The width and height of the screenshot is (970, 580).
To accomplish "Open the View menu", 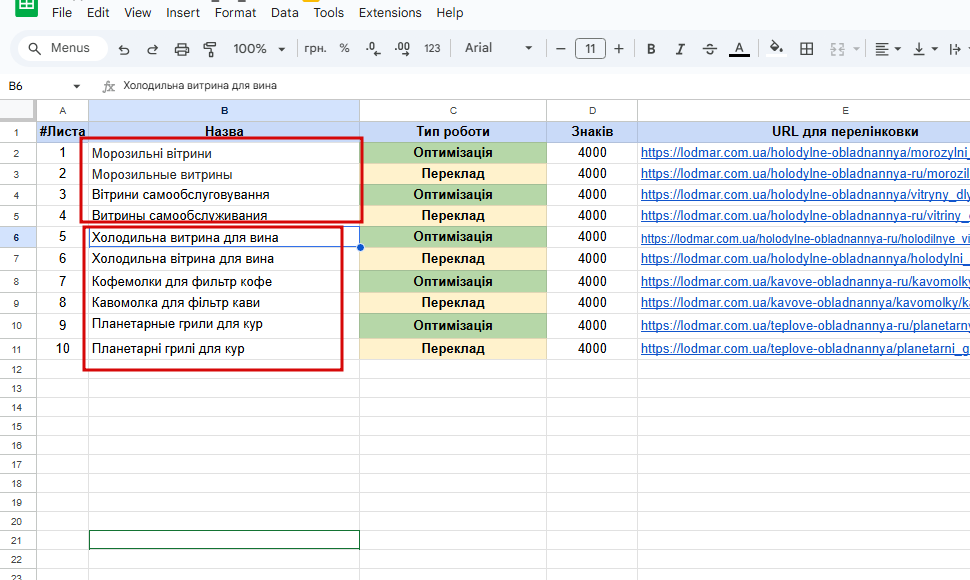I will pyautogui.click(x=137, y=12).
